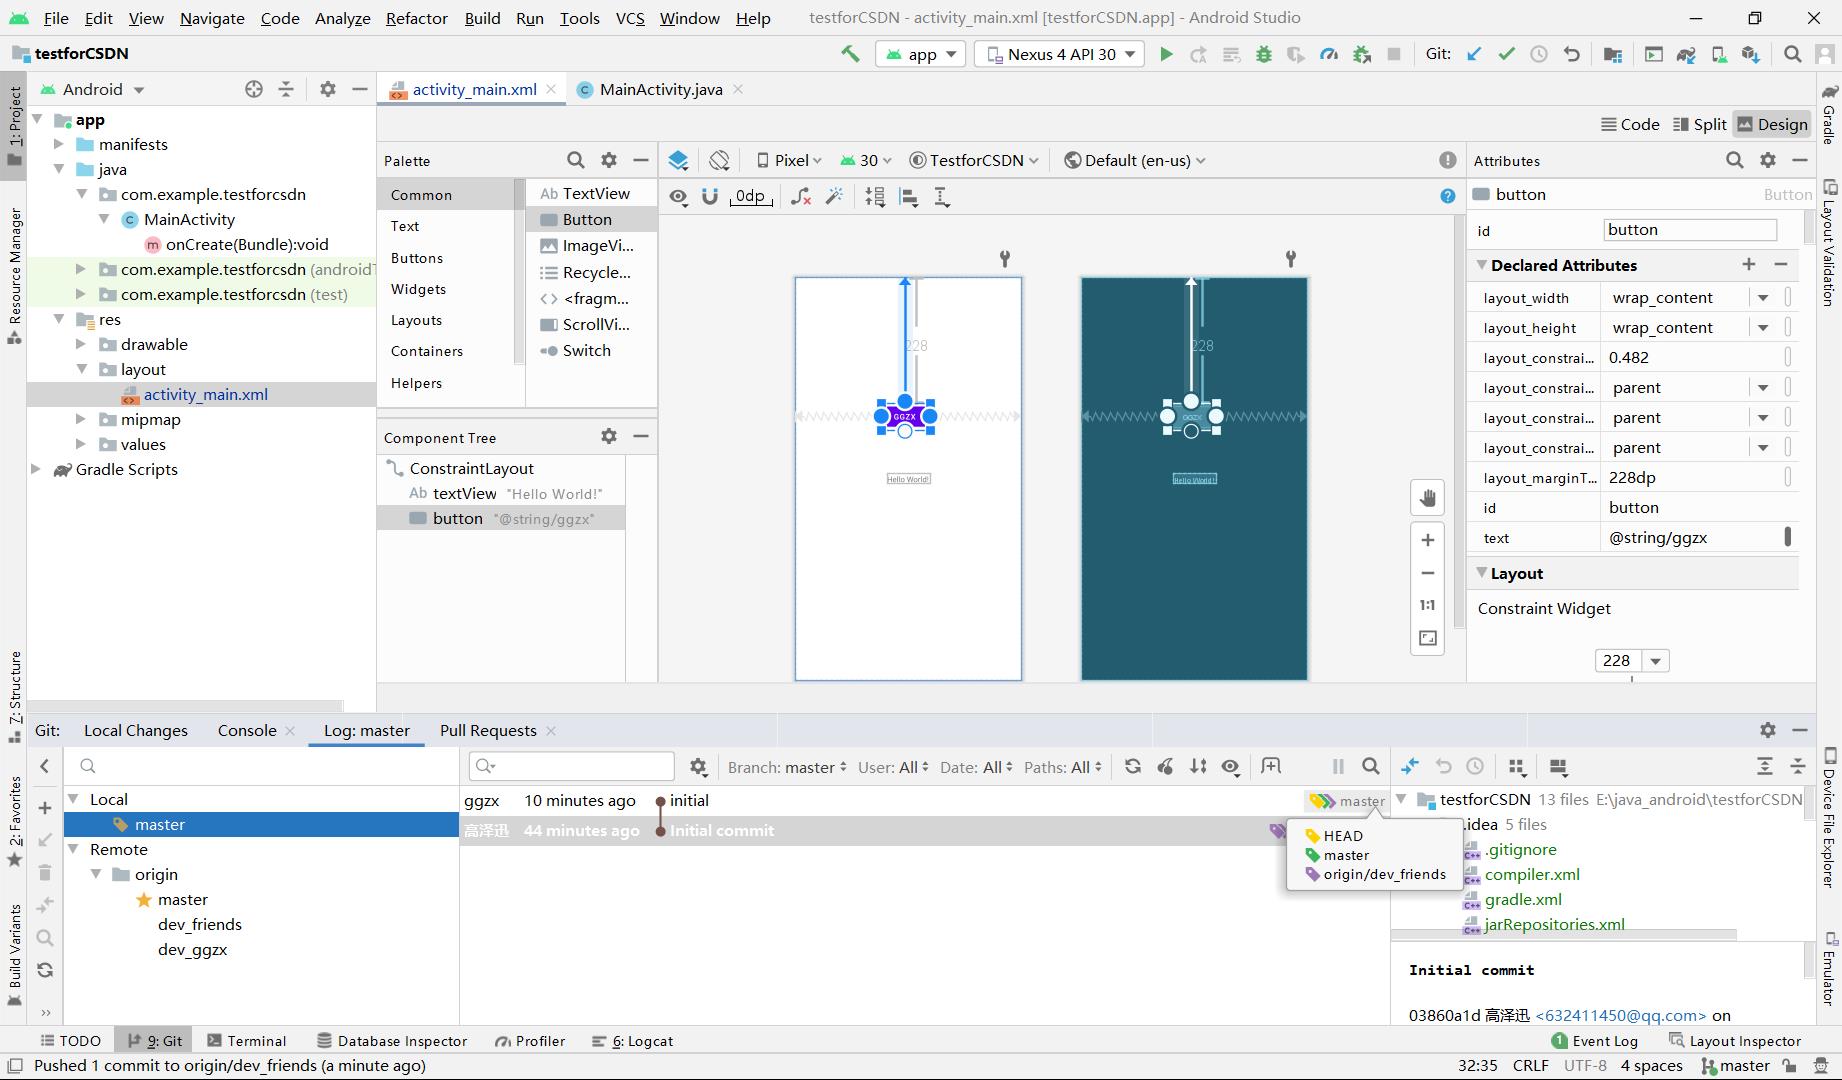Click Palette search magnifier icon
Screen dimensions: 1842x1080
click(x=576, y=160)
